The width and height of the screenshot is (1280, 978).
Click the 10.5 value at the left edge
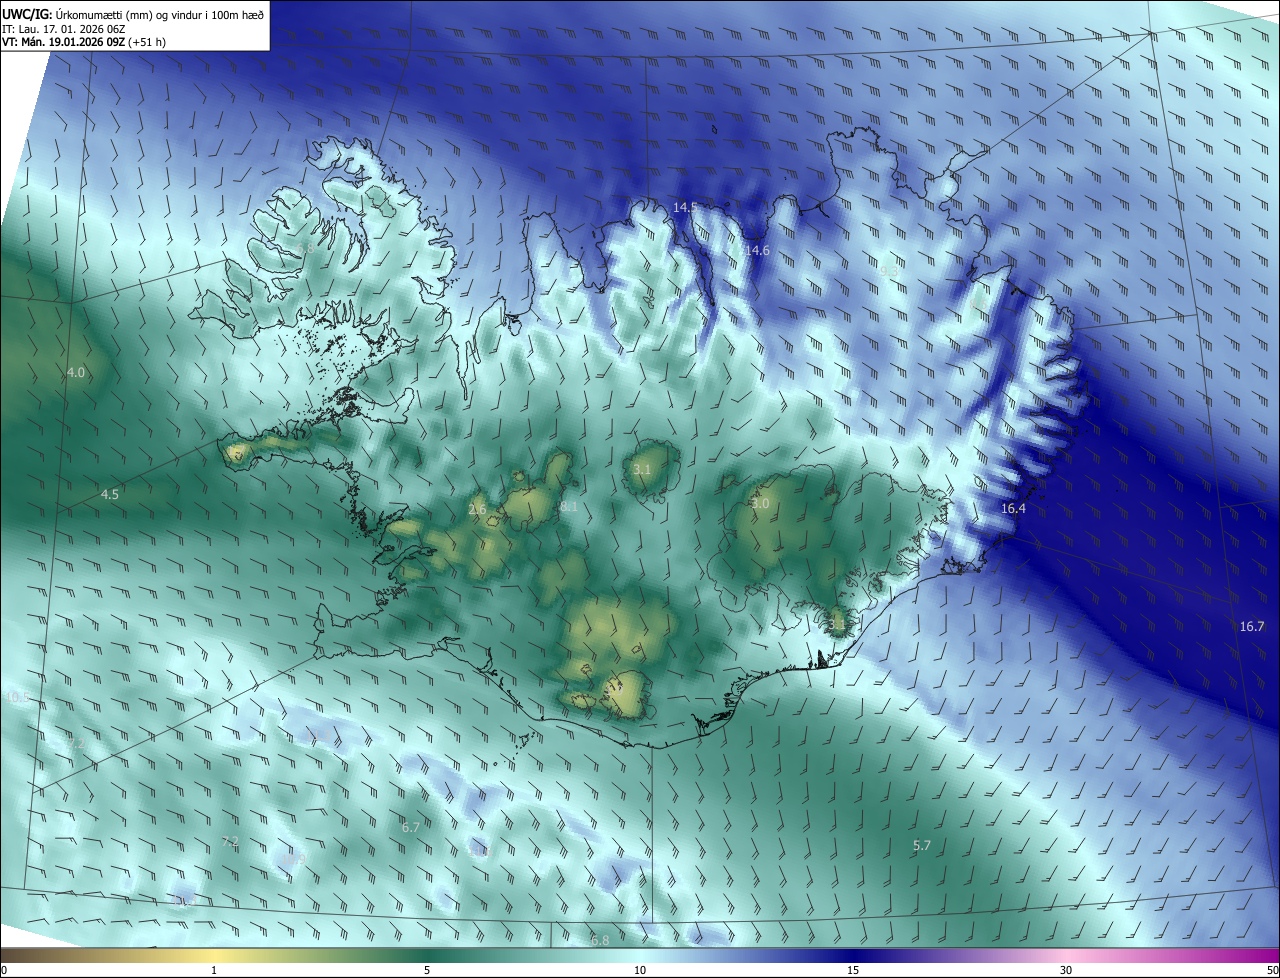16,697
